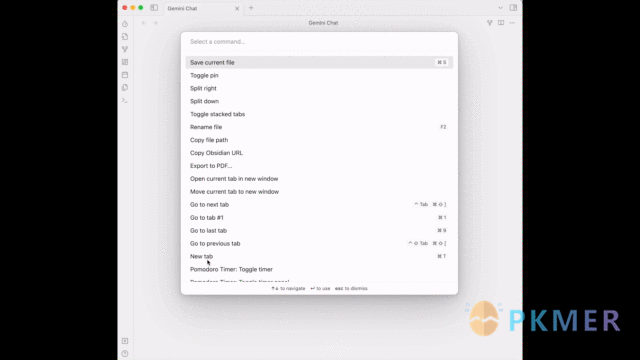Run 'New tab' command
640x360 pixels.
coord(319,256)
